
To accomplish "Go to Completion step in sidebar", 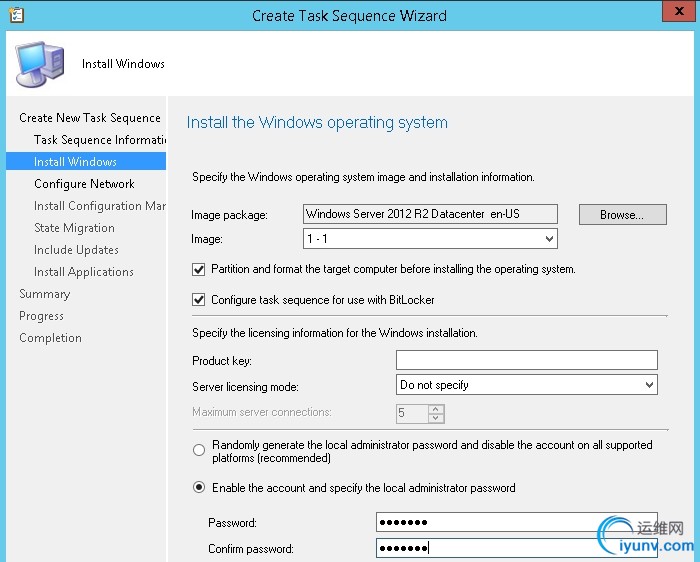I will pos(50,337).
